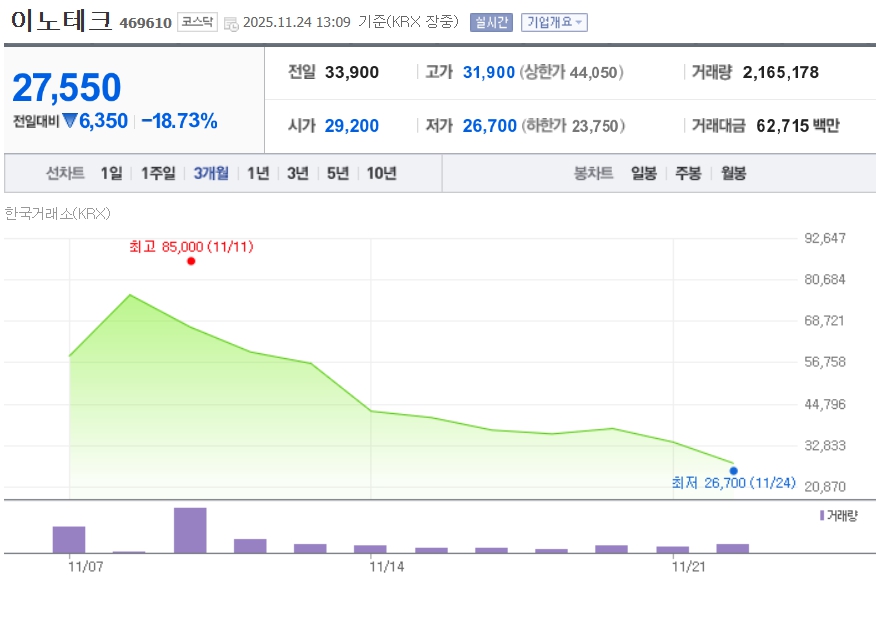This screenshot has height=639, width=876.
Task: Click the red 최고 85,000 high point marker
Action: click(x=191, y=261)
